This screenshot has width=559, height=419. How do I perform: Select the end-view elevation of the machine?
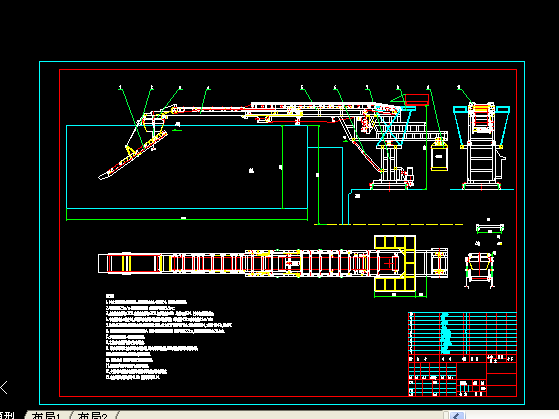coord(481,146)
